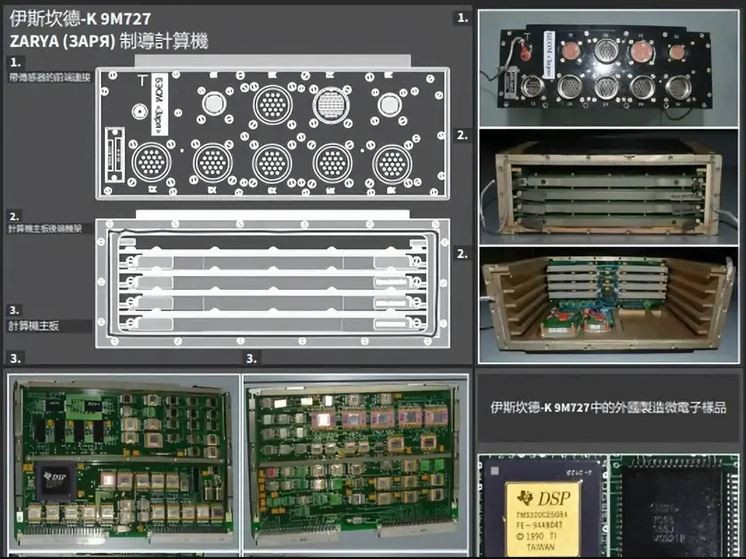Open the right circuit board photo with pink chips

(354, 463)
